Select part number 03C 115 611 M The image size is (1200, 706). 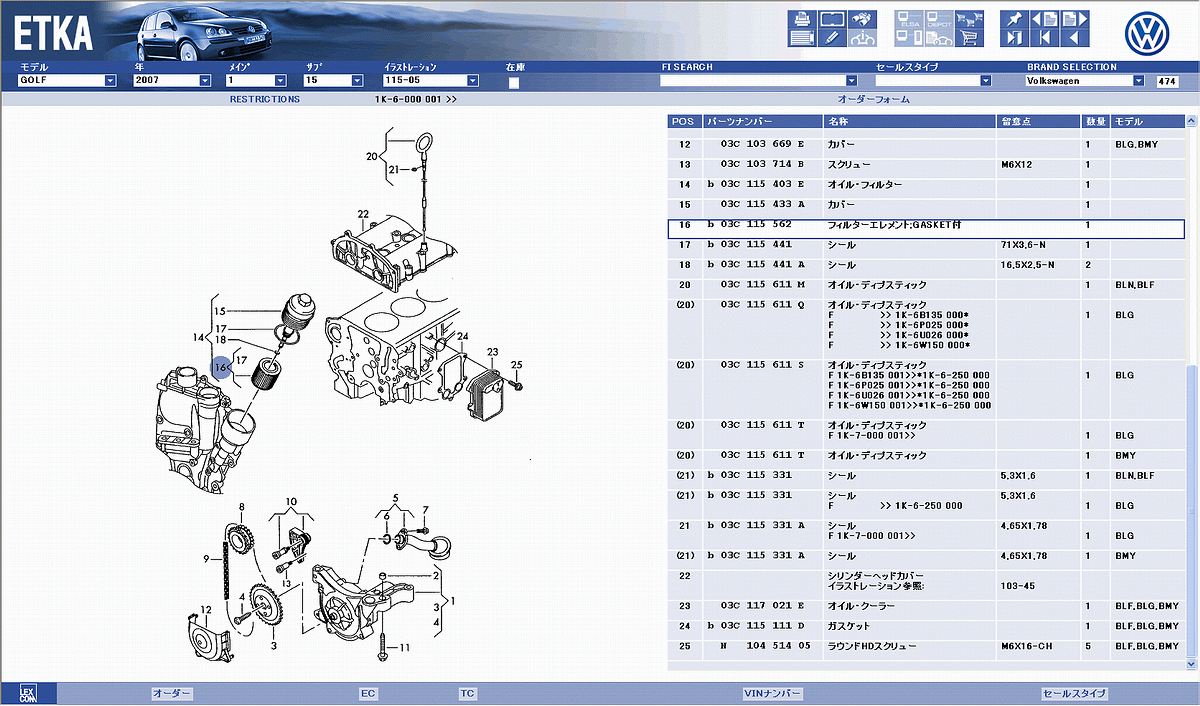click(762, 285)
